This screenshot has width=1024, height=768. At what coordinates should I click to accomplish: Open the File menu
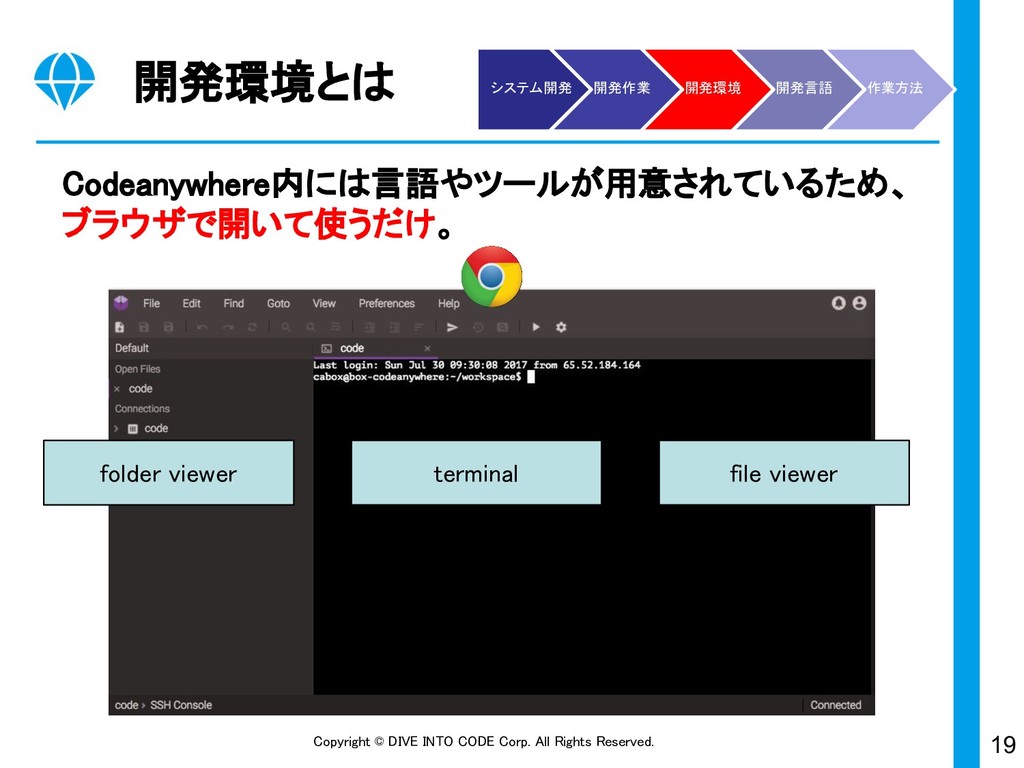152,304
